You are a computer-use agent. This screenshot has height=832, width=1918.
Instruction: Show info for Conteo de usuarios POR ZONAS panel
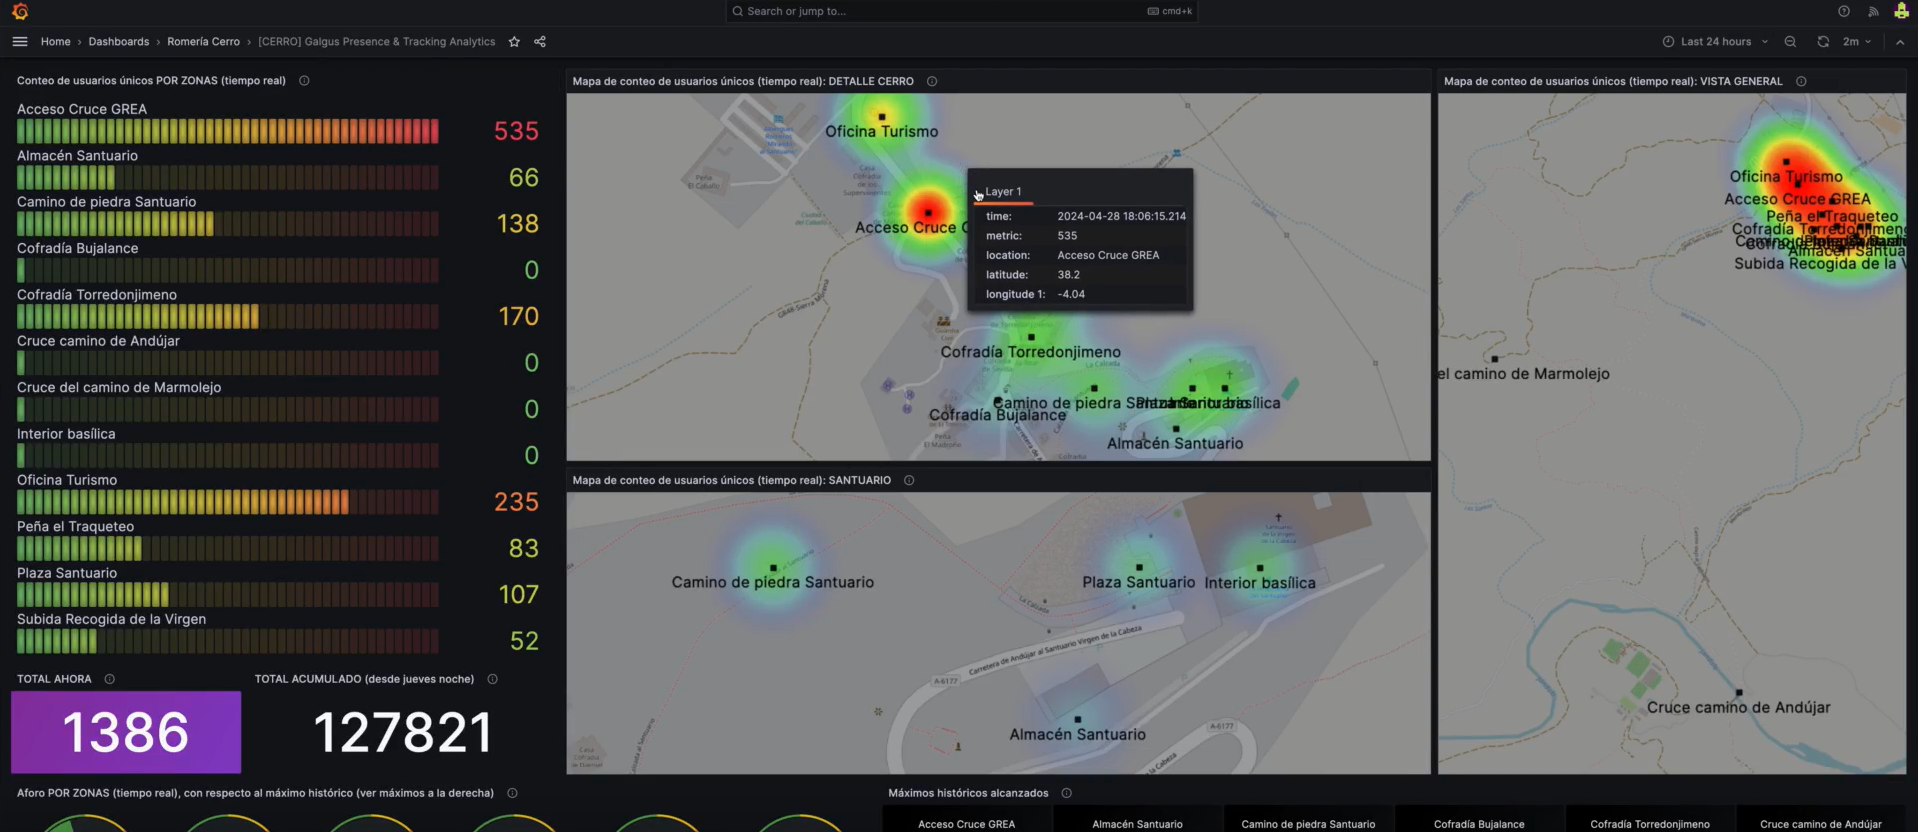[x=304, y=80]
